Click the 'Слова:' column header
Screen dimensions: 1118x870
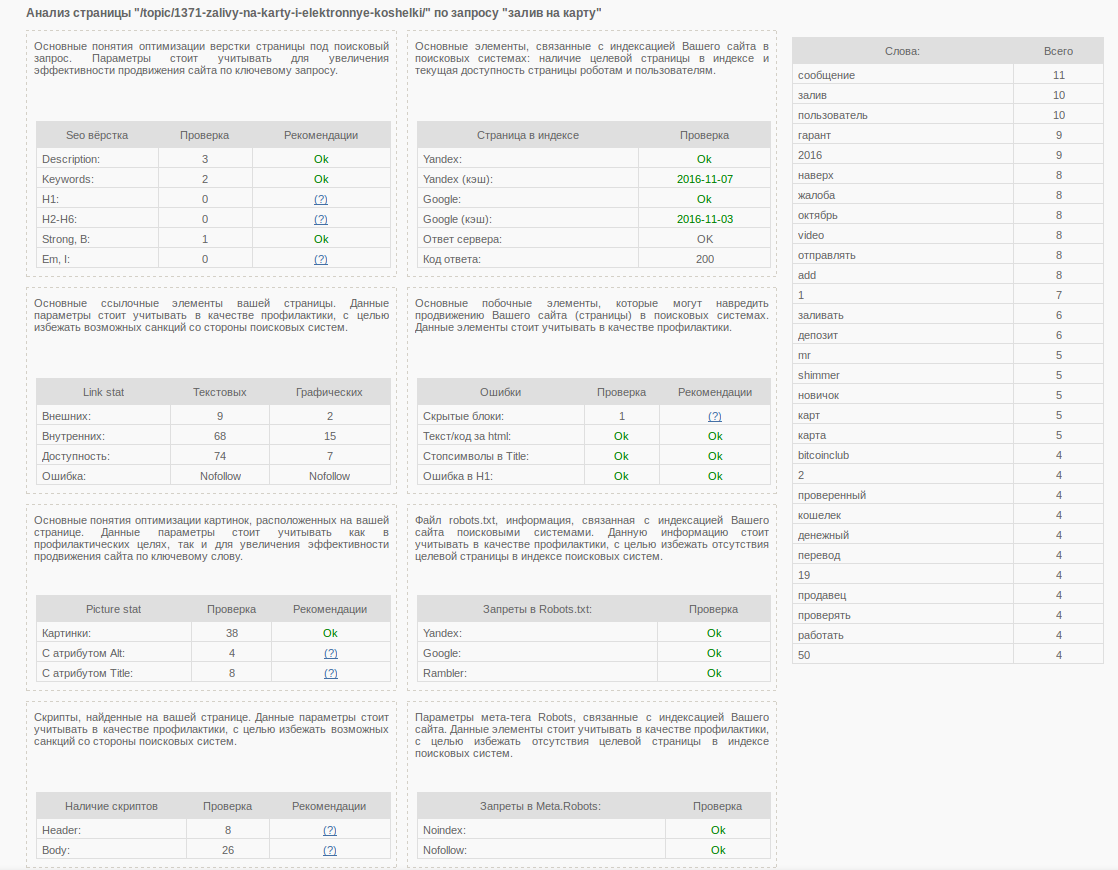tap(902, 51)
